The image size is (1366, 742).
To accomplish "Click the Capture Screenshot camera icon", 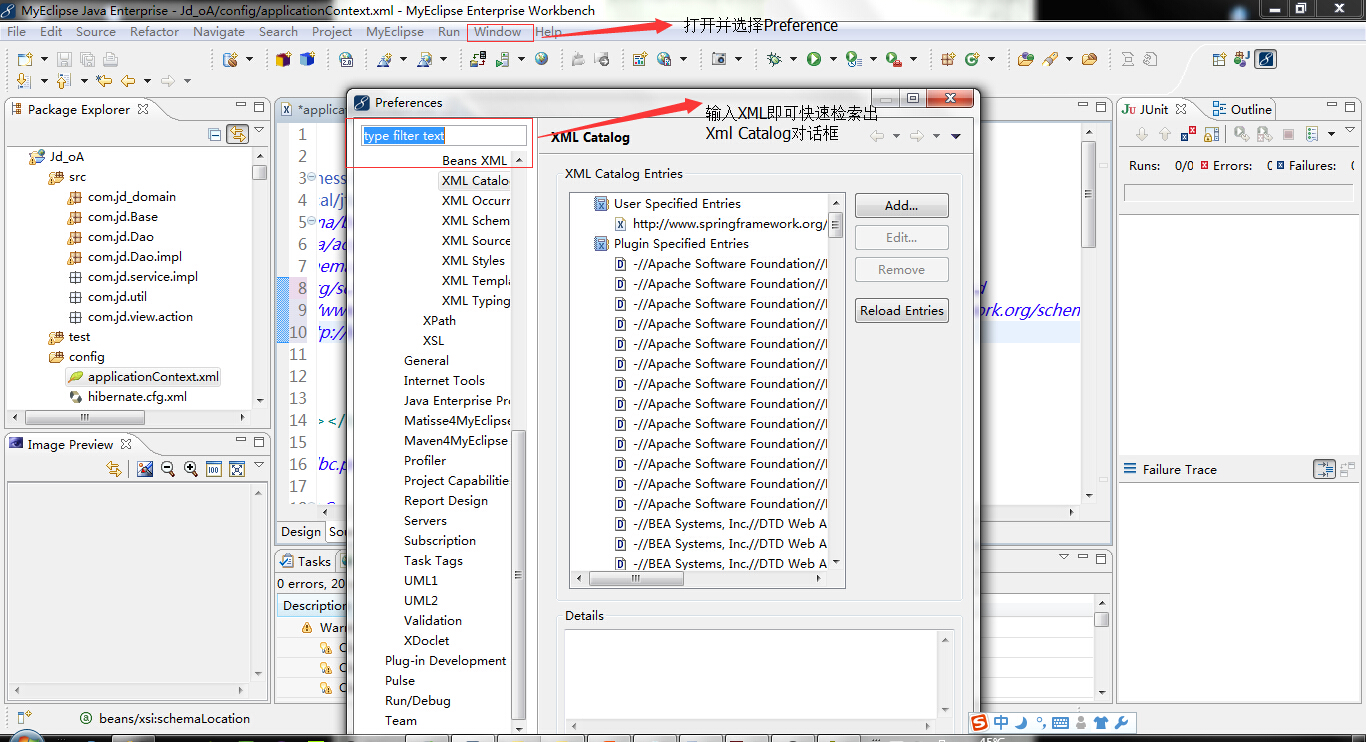I will click(x=718, y=60).
